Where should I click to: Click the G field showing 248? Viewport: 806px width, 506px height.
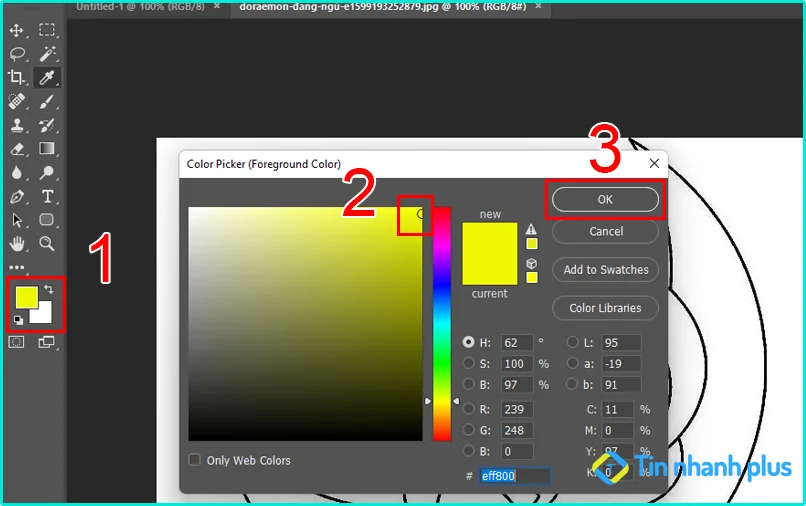517,430
